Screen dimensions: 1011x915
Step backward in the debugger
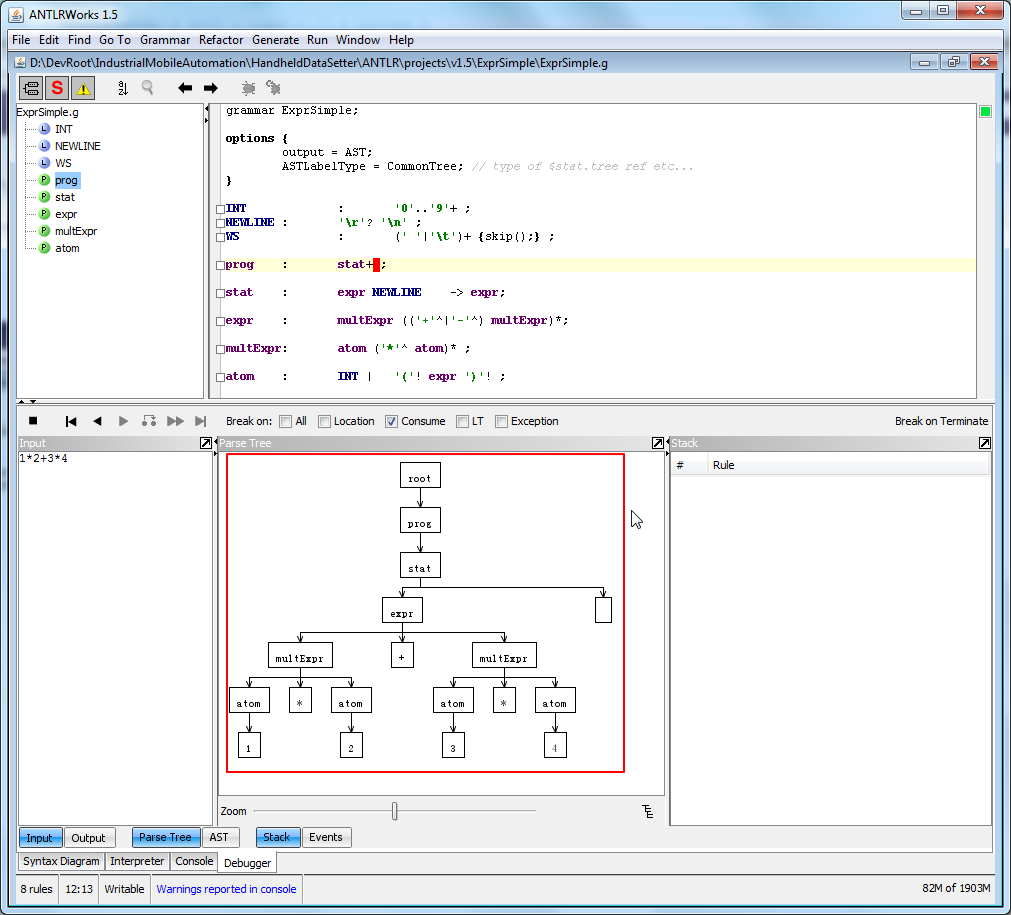click(97, 421)
